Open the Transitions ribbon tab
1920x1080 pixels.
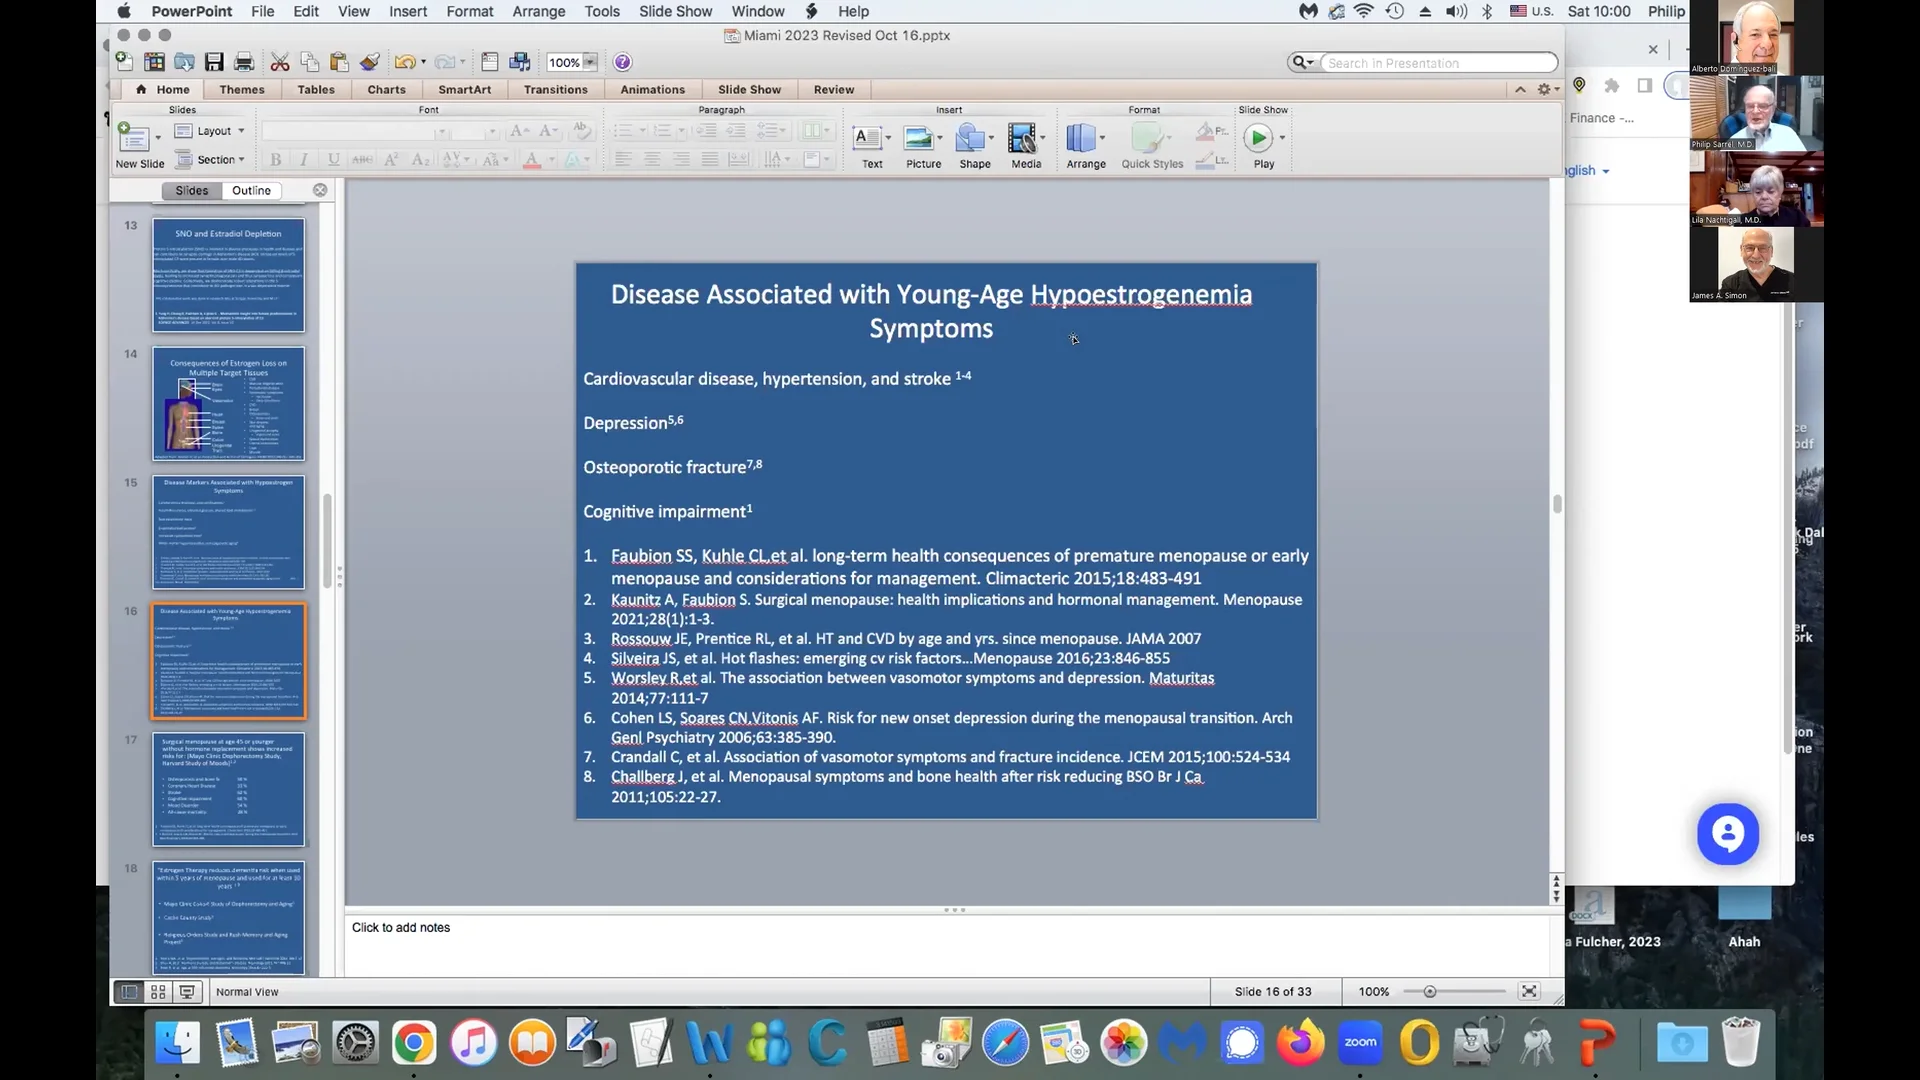[x=555, y=89]
